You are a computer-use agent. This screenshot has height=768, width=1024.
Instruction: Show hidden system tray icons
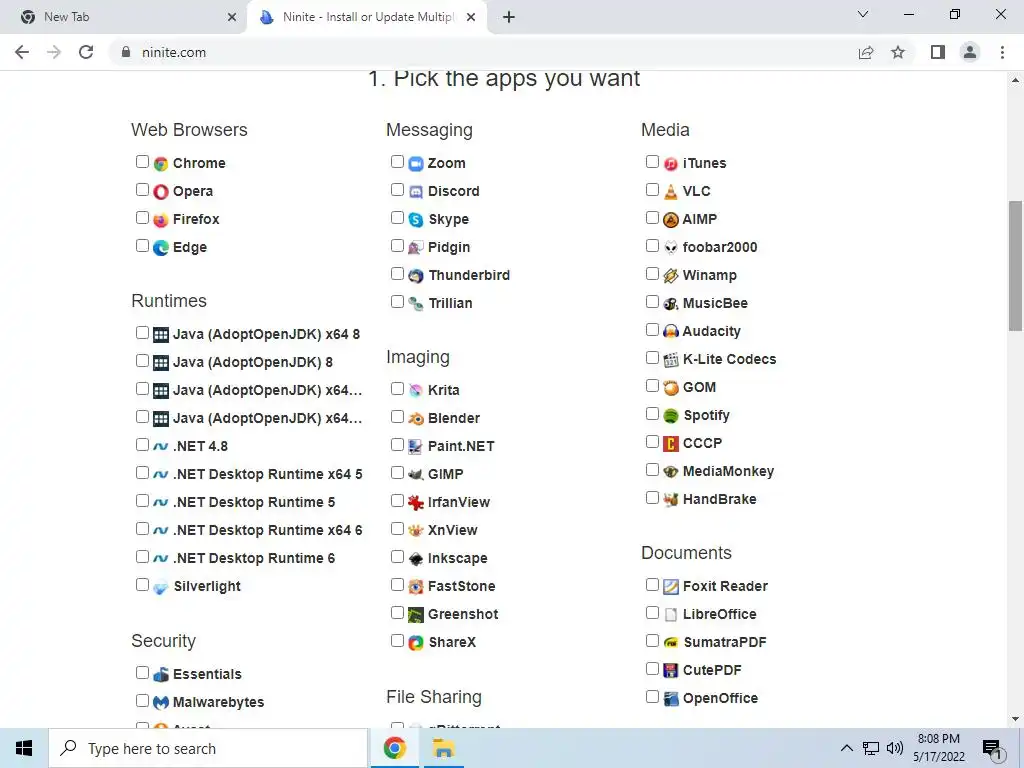click(846, 748)
